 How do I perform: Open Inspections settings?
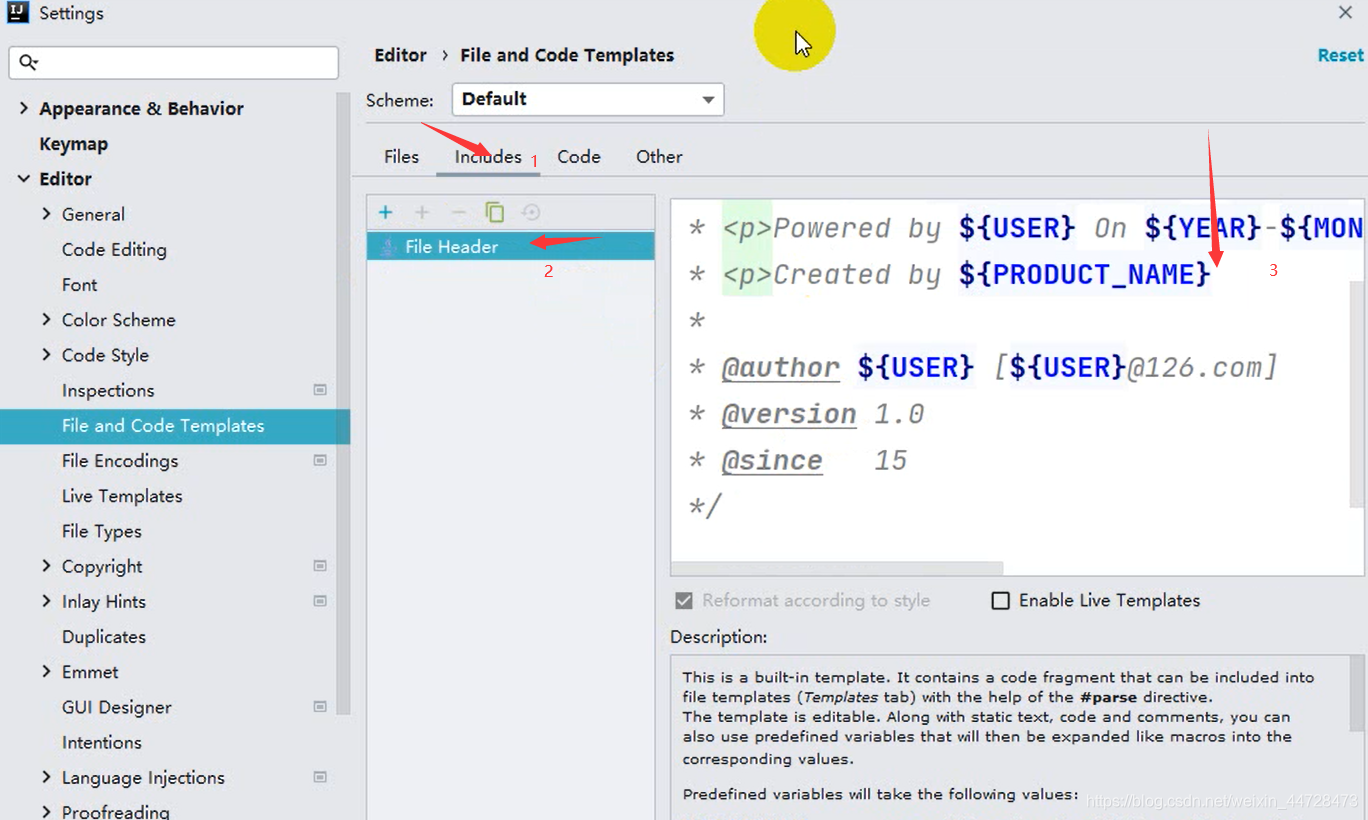[108, 390]
